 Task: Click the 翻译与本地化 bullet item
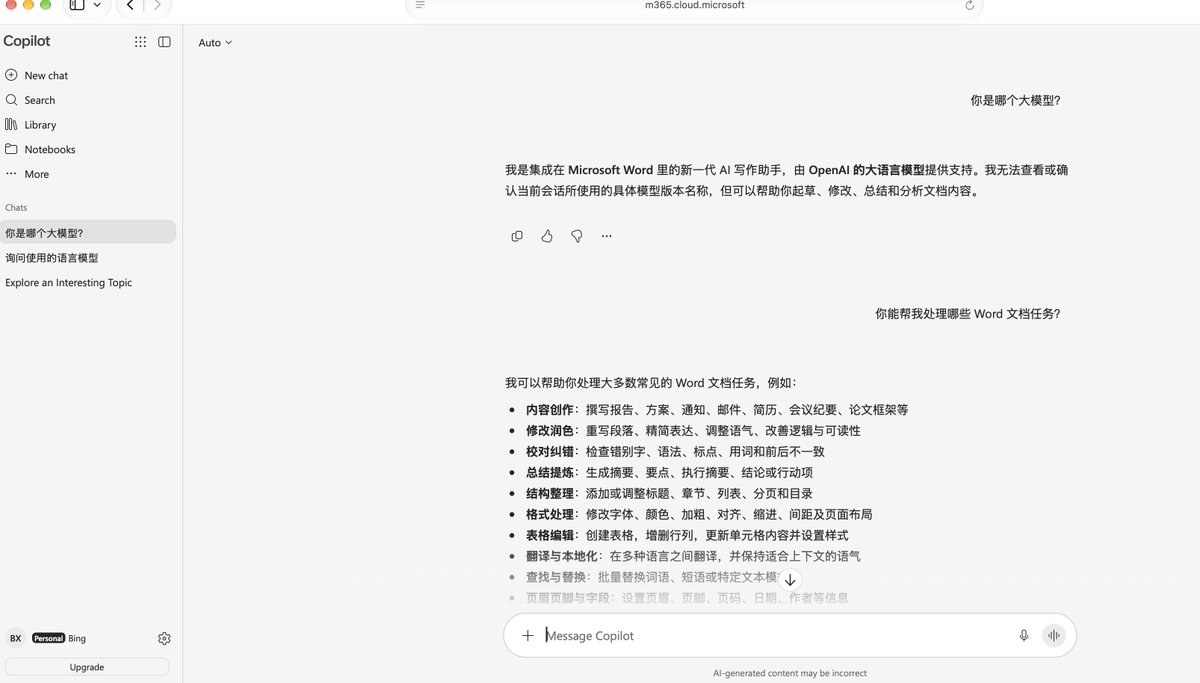[693, 557]
